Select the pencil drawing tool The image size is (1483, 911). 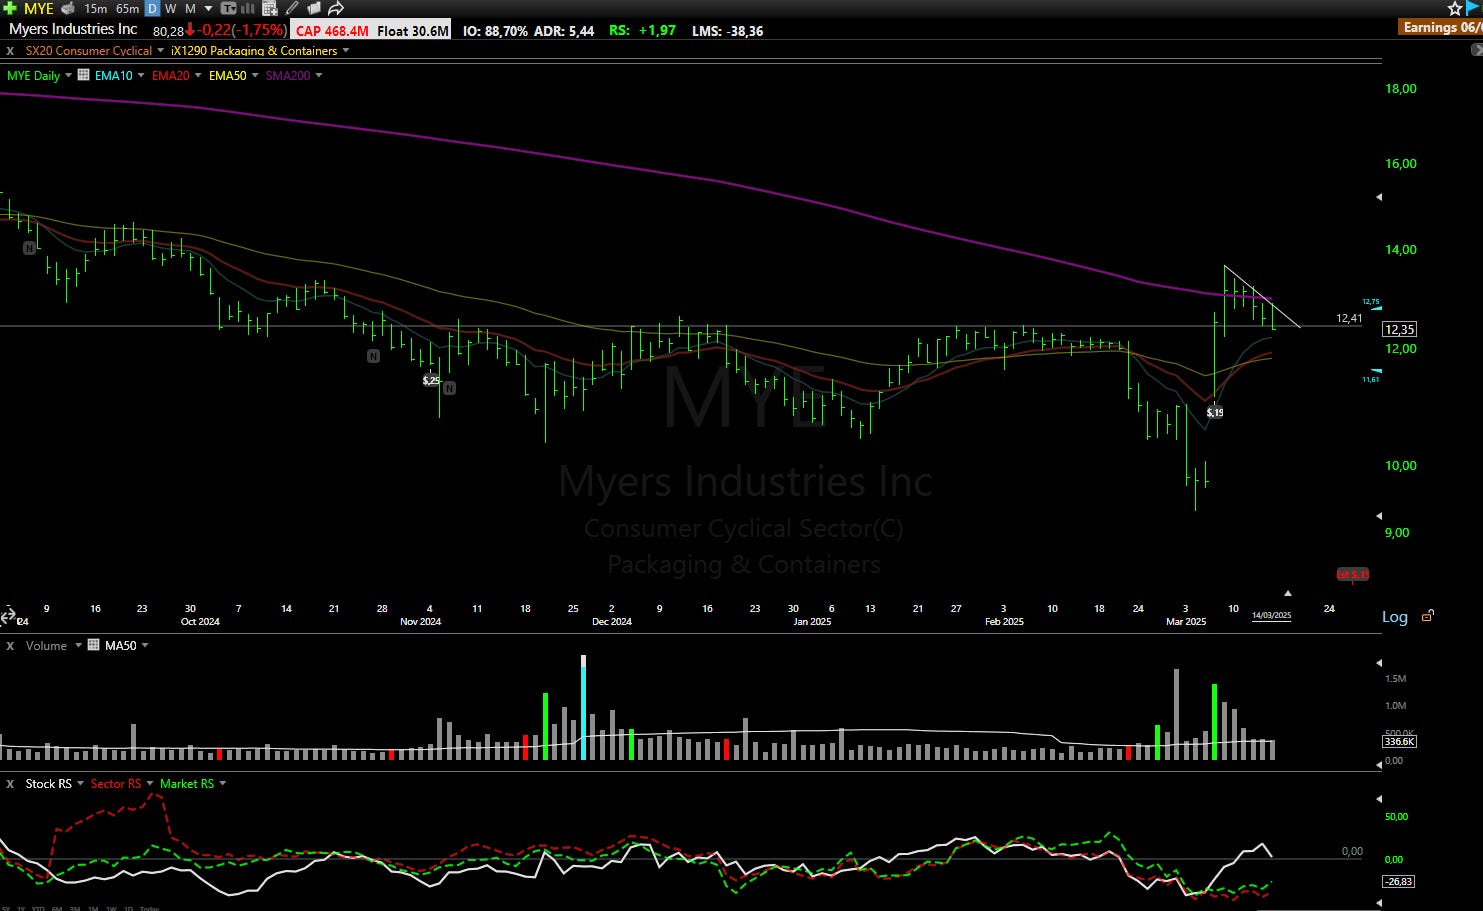tap(292, 8)
